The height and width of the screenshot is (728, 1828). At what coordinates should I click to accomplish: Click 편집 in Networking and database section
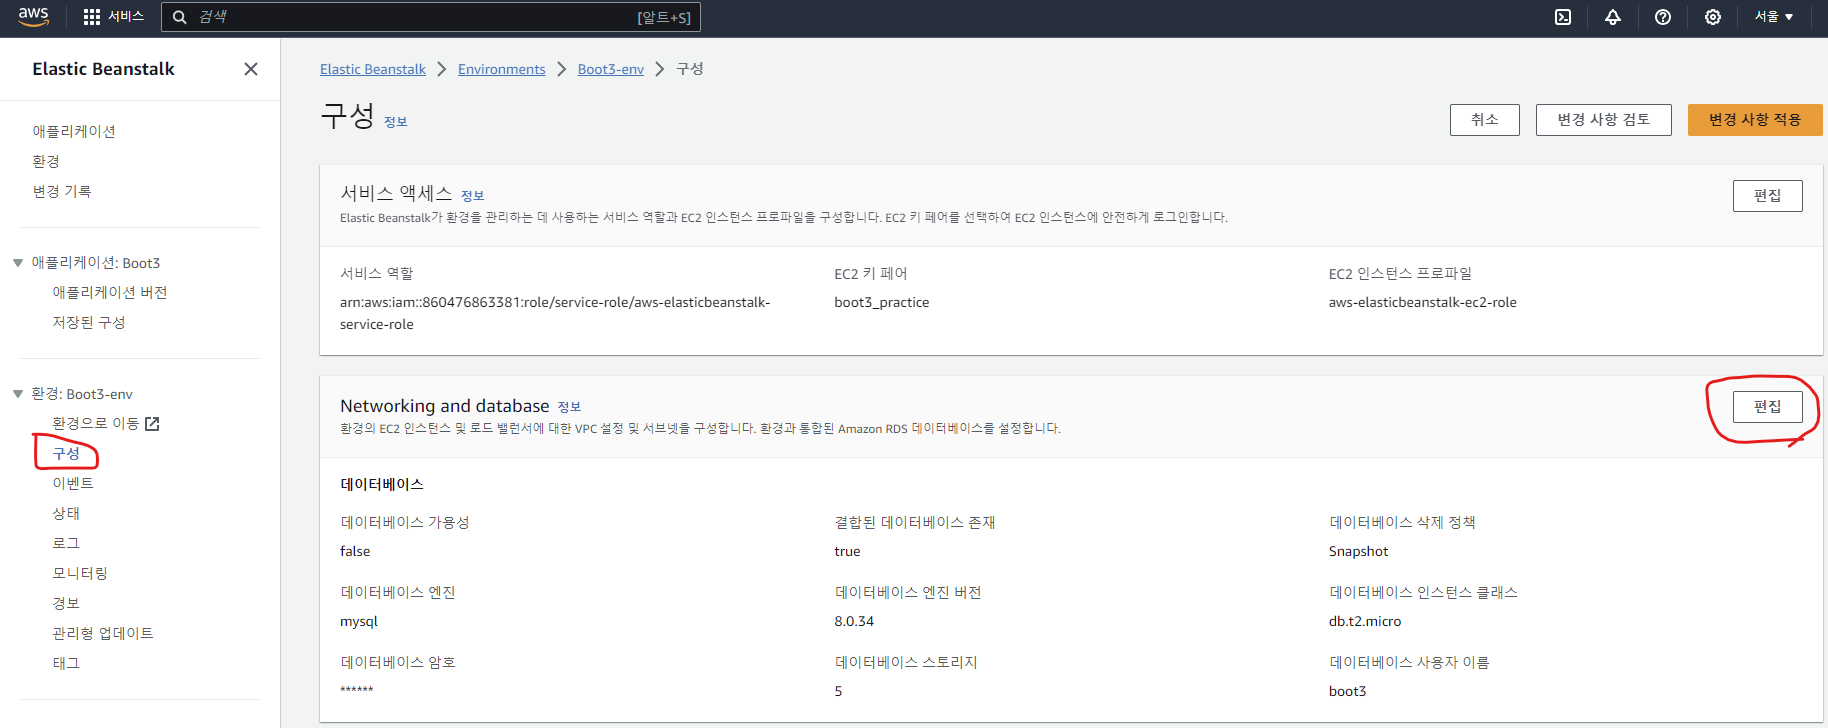[1768, 407]
